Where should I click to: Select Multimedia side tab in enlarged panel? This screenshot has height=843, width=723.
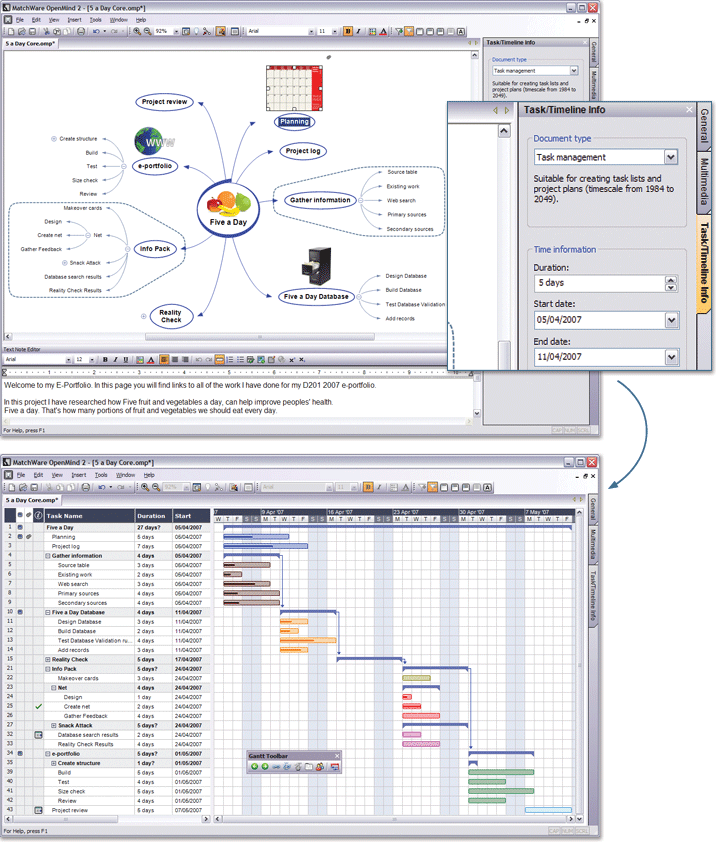(x=704, y=182)
